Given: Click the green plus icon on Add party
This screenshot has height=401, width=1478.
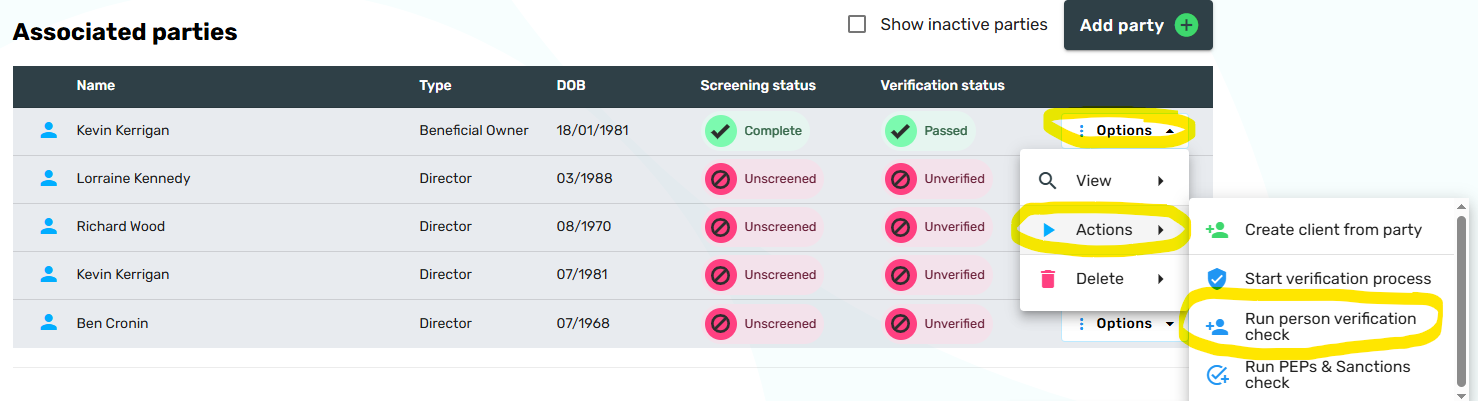Looking at the screenshot, I should [1186, 25].
